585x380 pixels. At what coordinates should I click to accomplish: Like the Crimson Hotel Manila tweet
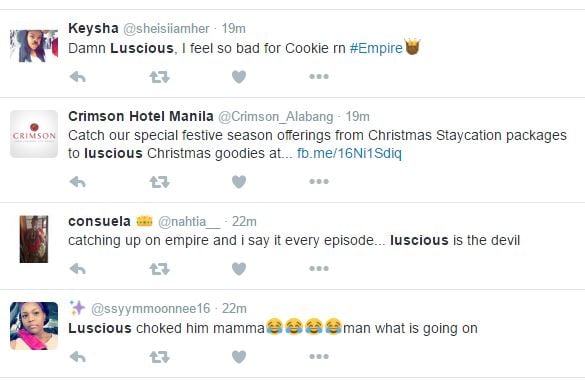pos(239,182)
